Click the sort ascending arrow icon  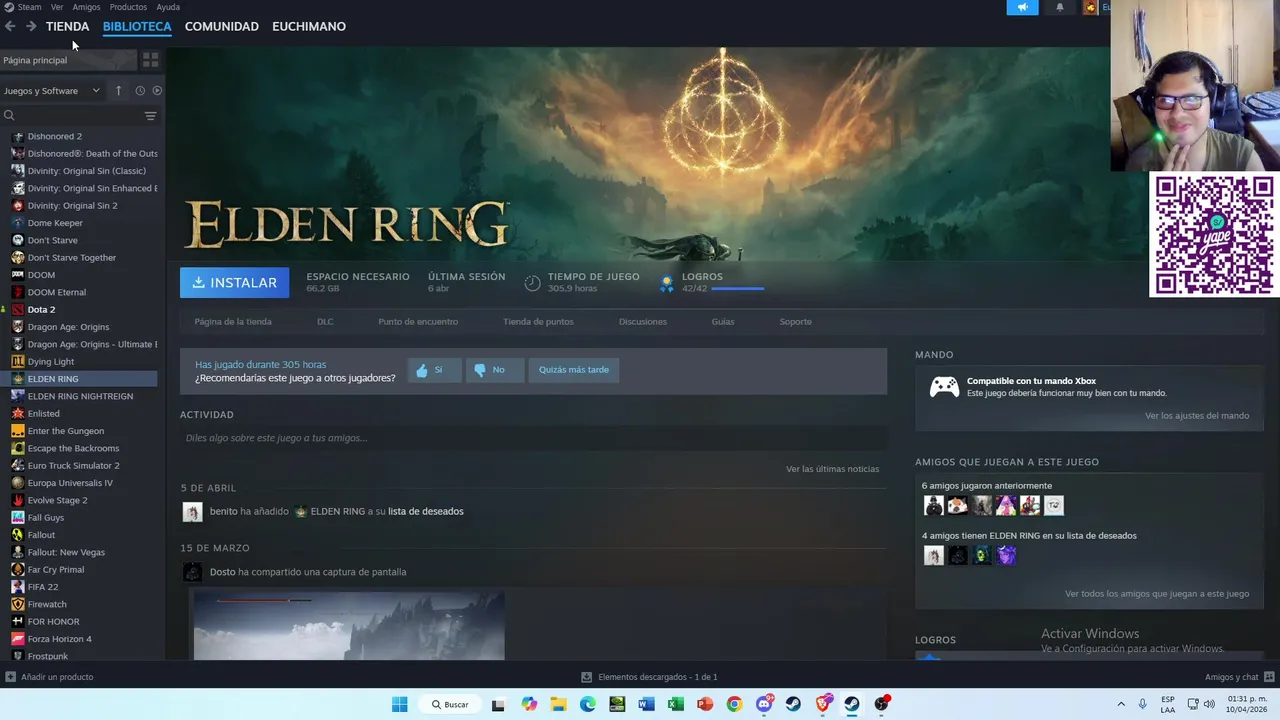point(118,91)
